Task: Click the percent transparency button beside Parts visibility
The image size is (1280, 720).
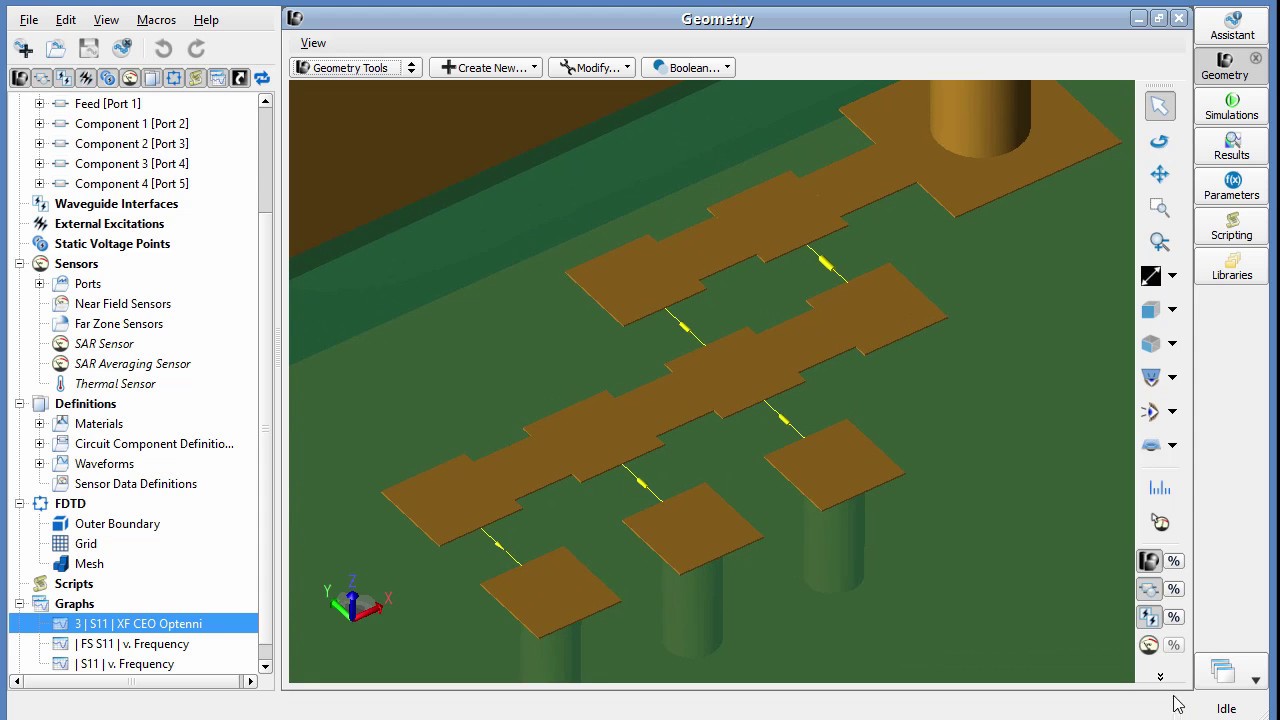Action: point(1173,561)
